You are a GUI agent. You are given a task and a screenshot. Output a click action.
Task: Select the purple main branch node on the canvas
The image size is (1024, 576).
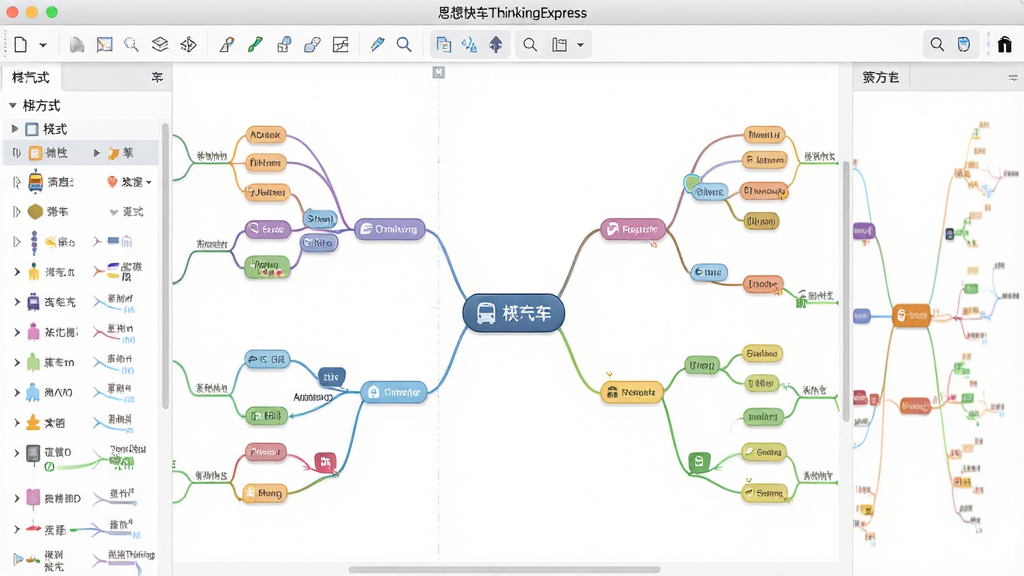[x=390, y=229]
